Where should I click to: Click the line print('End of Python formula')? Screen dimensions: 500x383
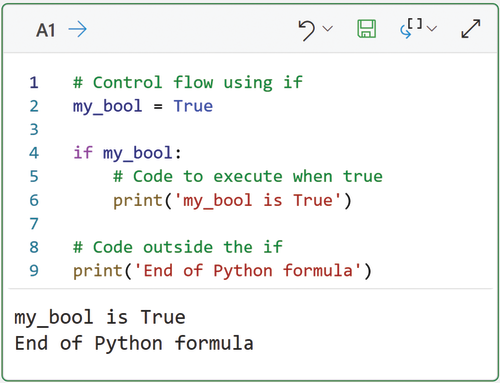click(222, 271)
